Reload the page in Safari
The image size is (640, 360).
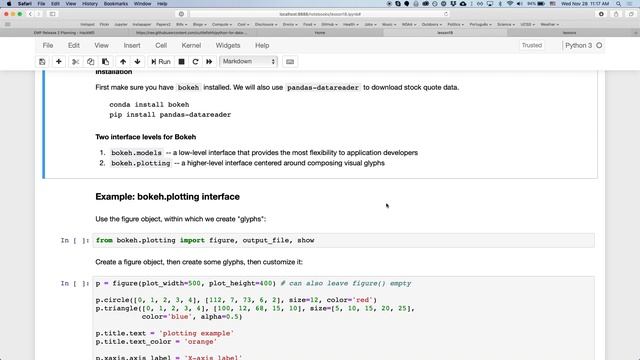[x=446, y=14]
